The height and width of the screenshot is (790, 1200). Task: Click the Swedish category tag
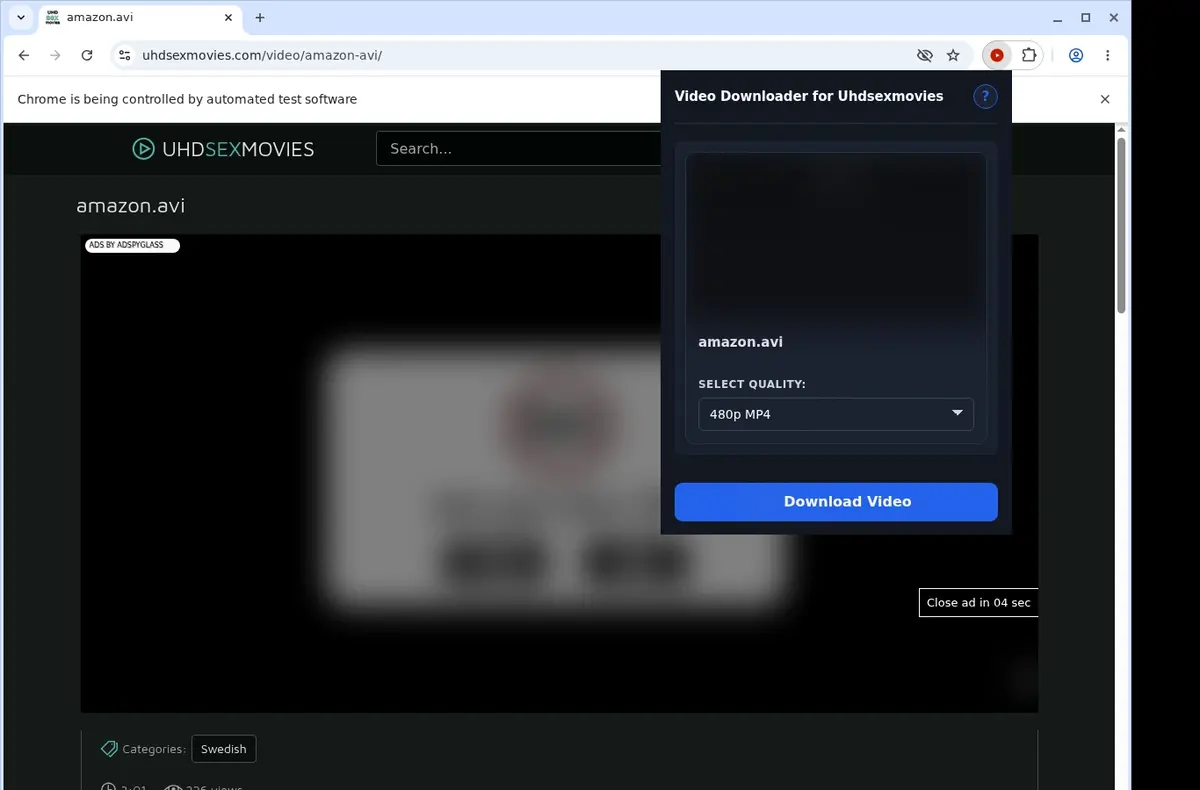(224, 749)
